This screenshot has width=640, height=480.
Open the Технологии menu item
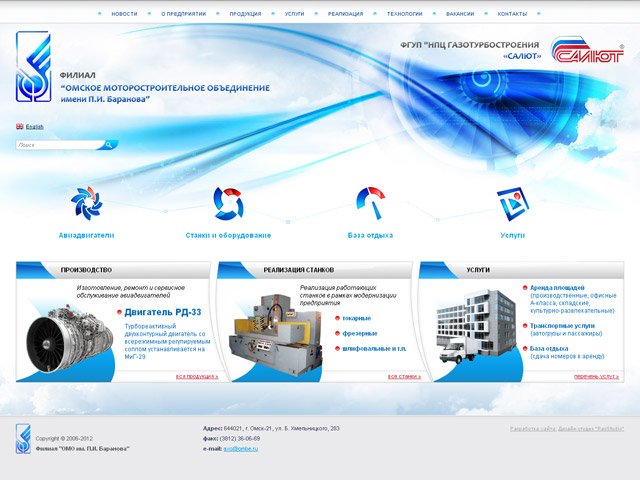click(x=404, y=14)
